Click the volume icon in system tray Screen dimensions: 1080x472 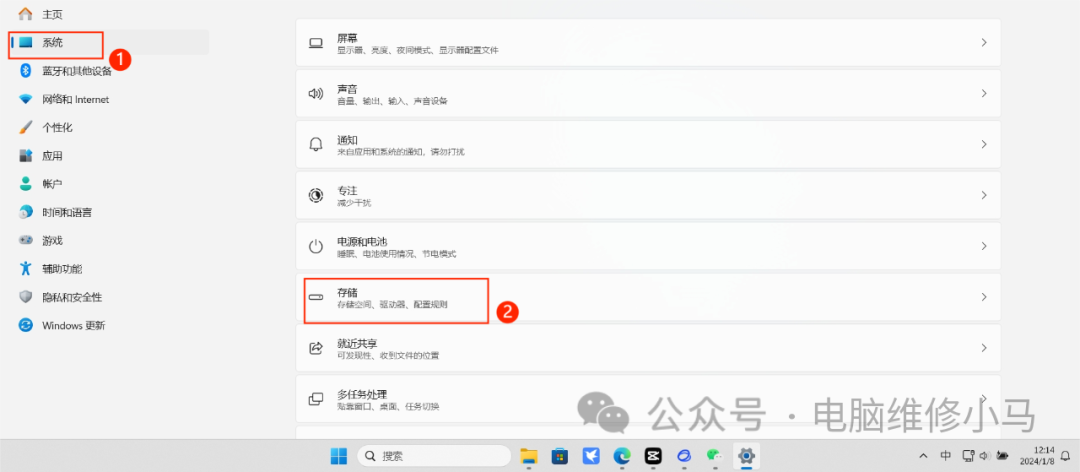(x=984, y=455)
